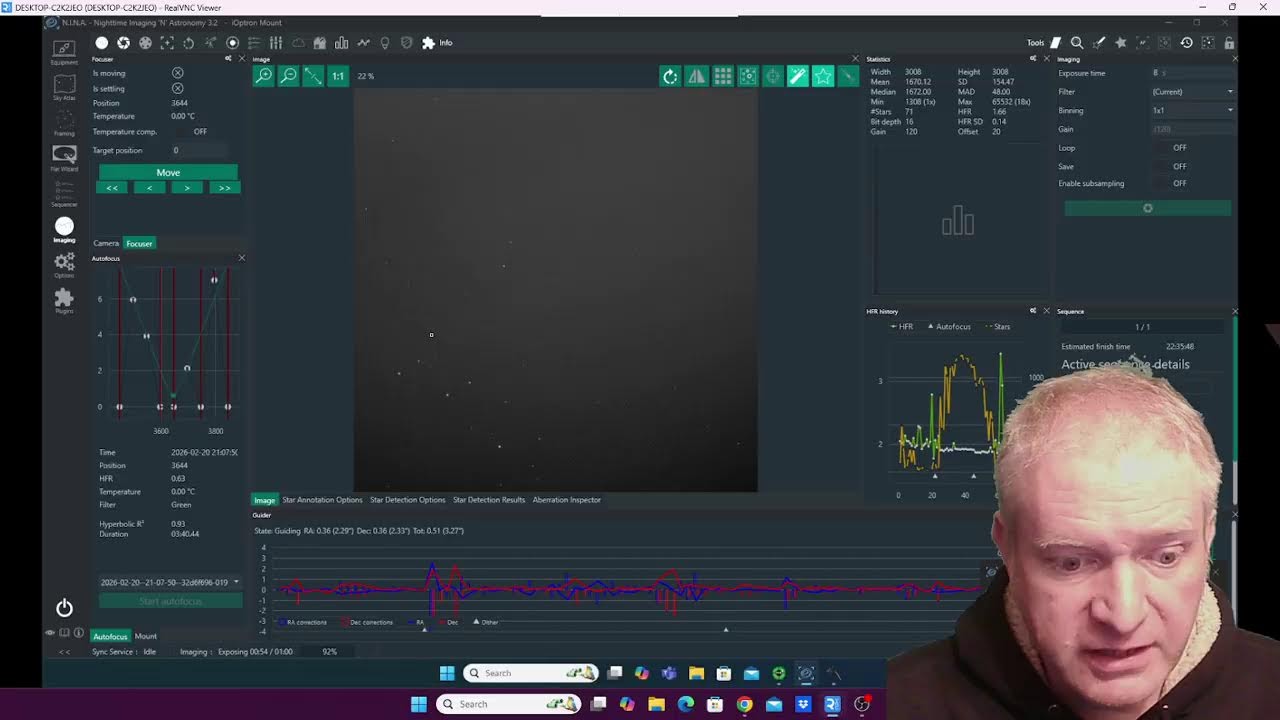
Task: Click the flip image icon
Action: point(696,76)
